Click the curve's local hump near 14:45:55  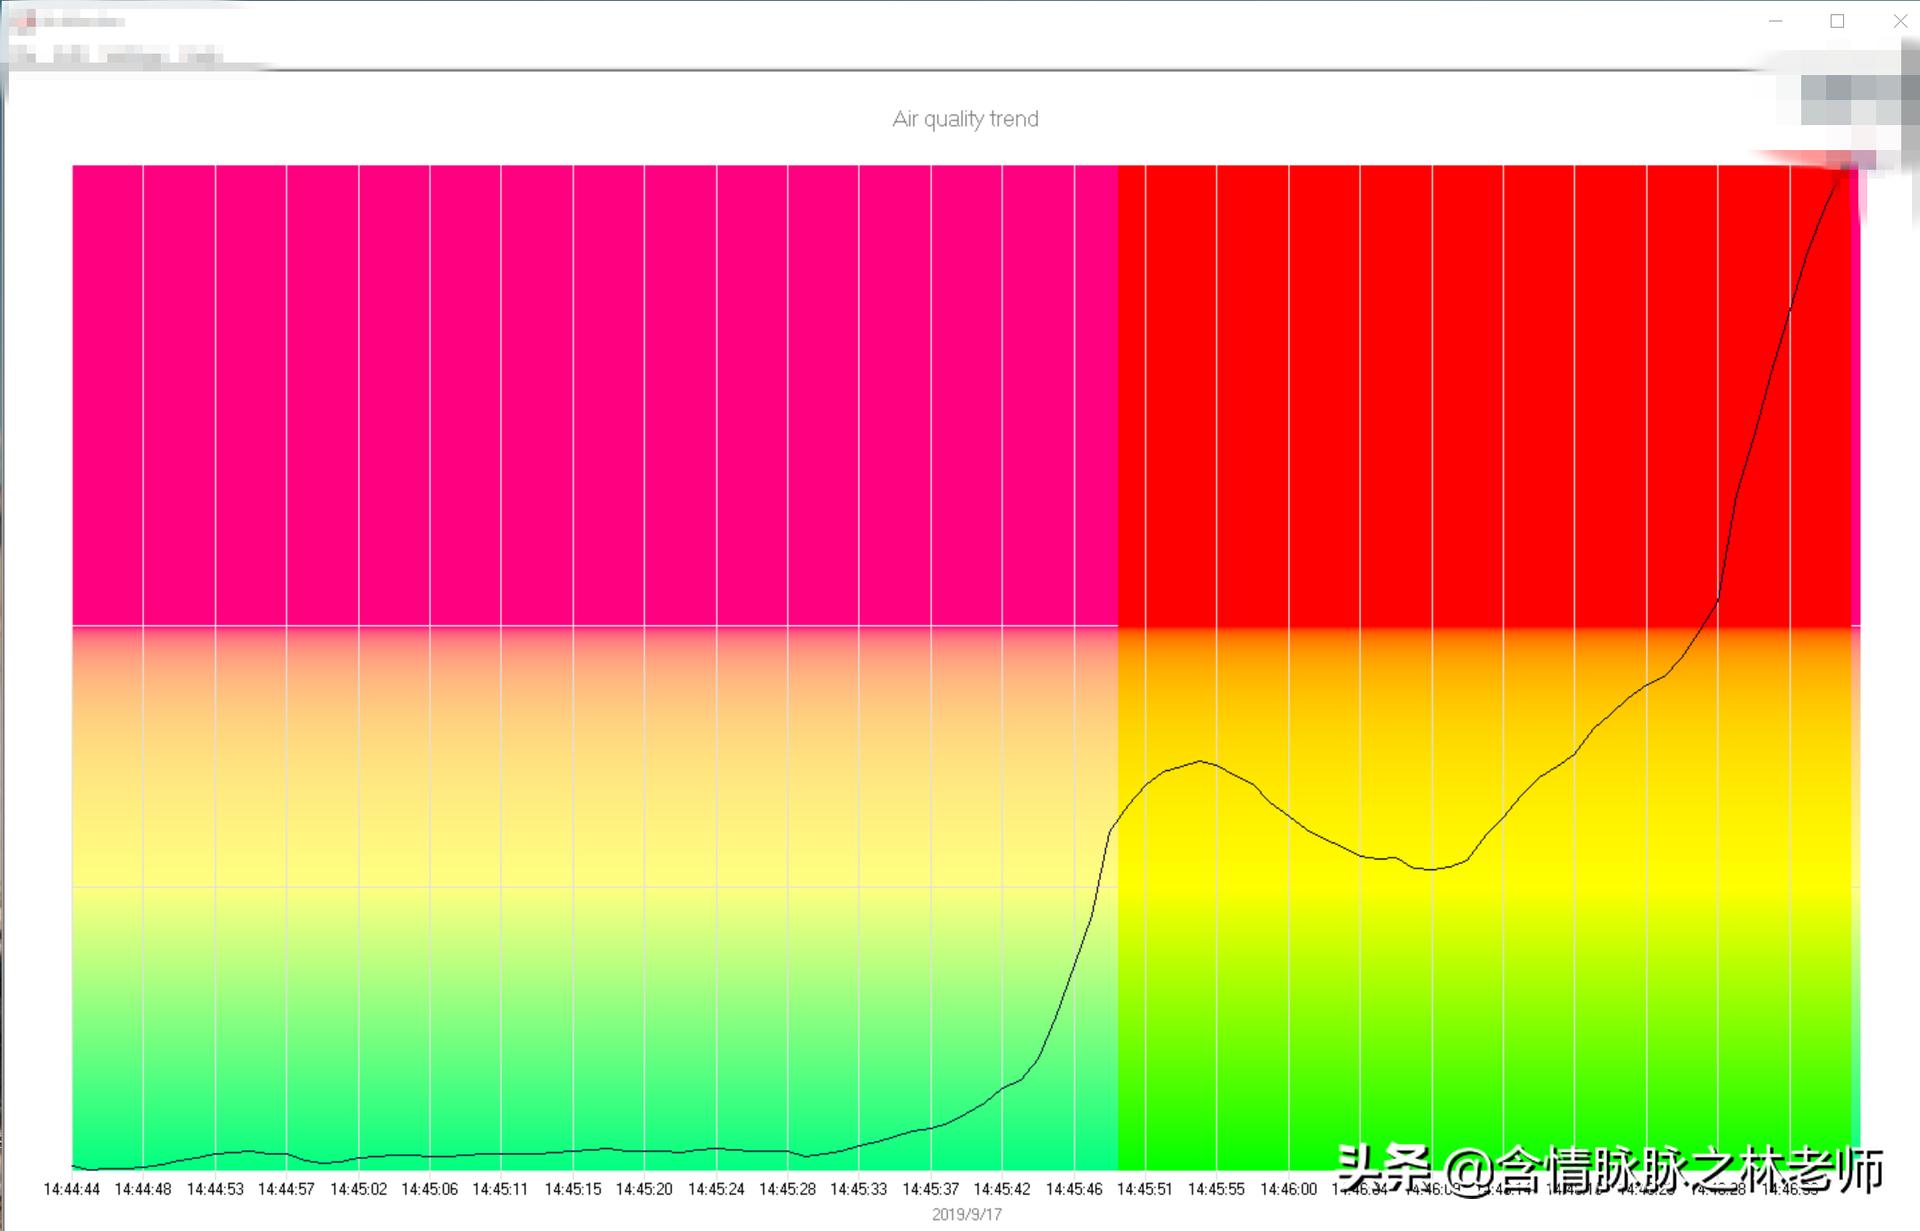click(x=1201, y=762)
